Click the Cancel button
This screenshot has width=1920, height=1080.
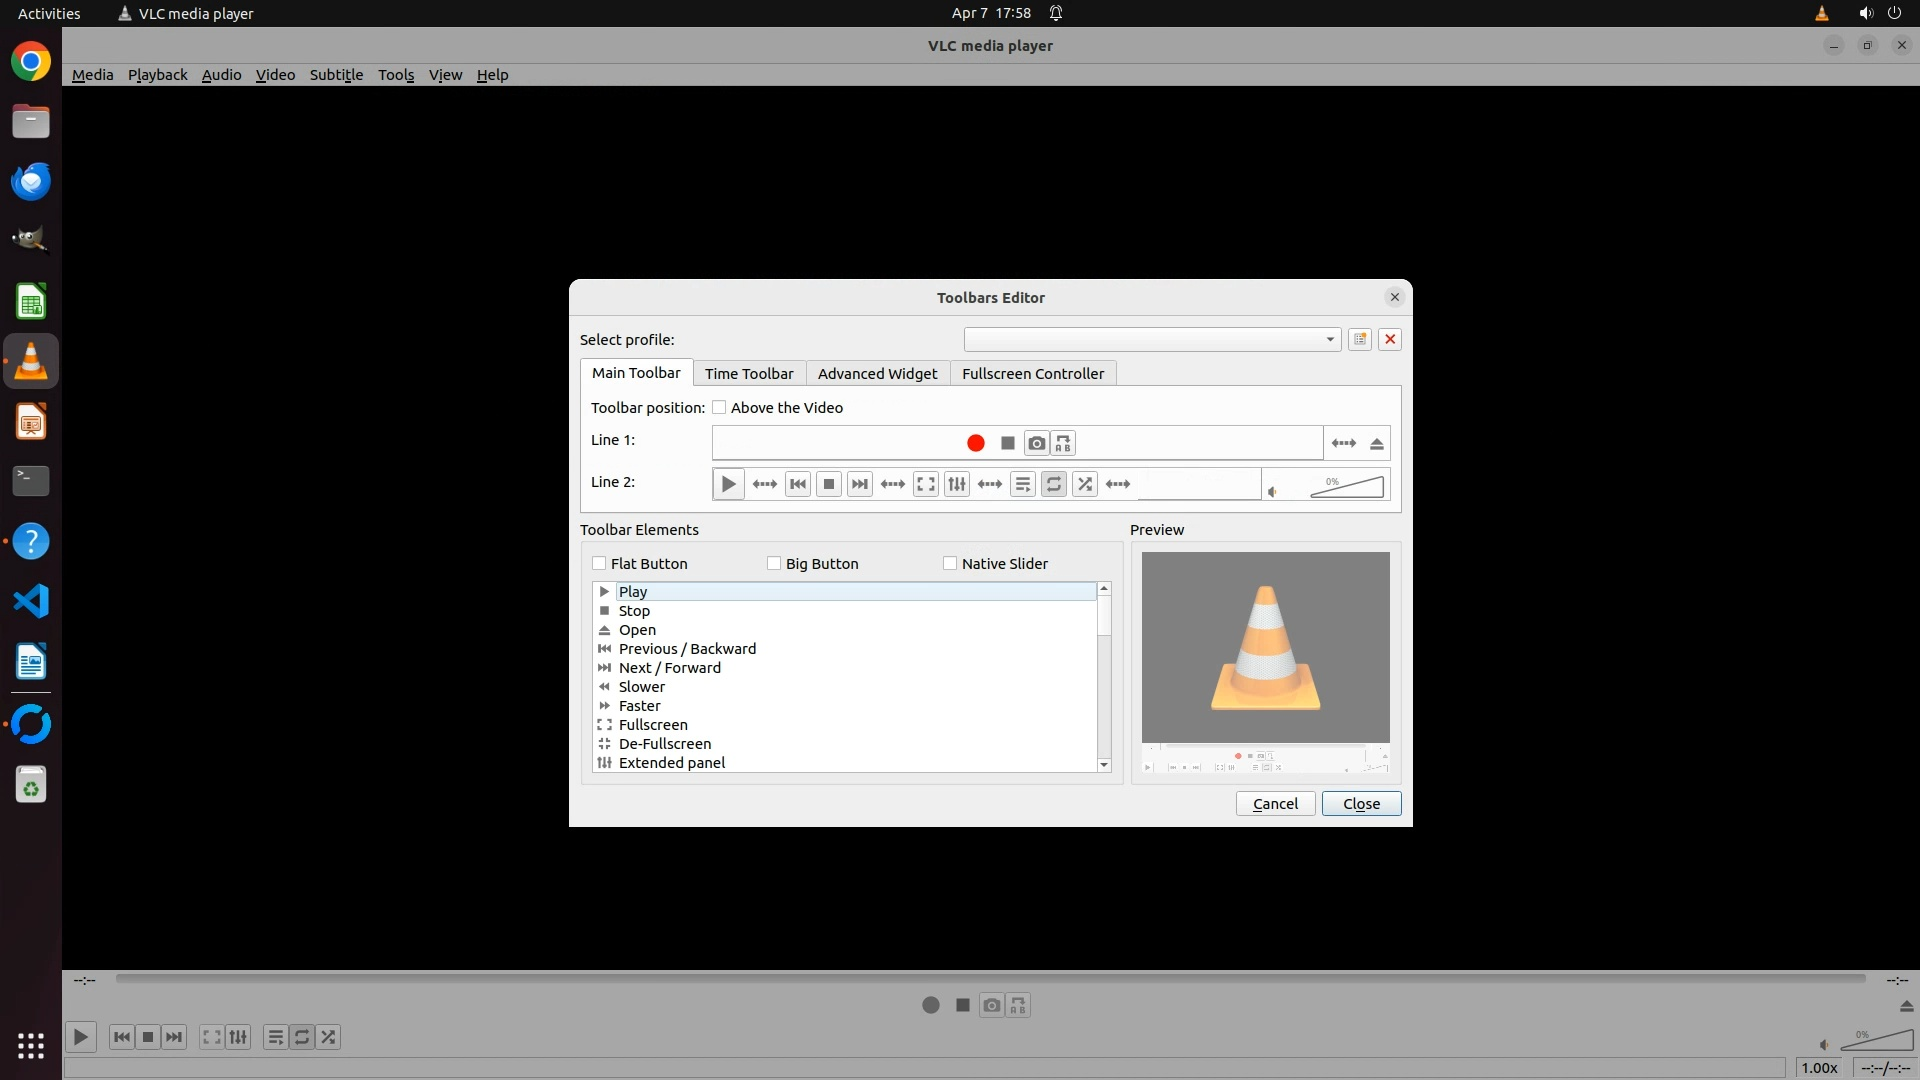[x=1275, y=803]
